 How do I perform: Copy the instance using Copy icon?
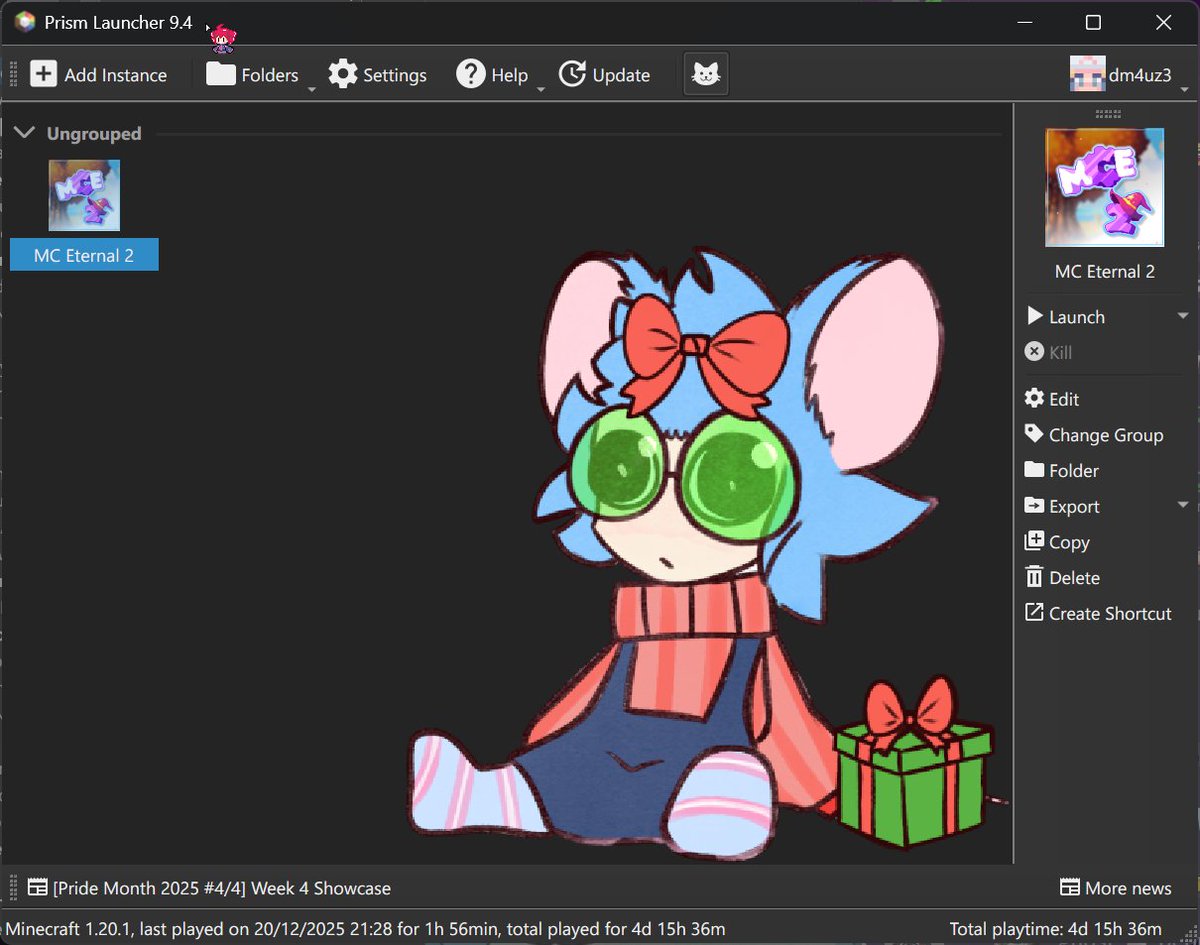tap(1034, 541)
